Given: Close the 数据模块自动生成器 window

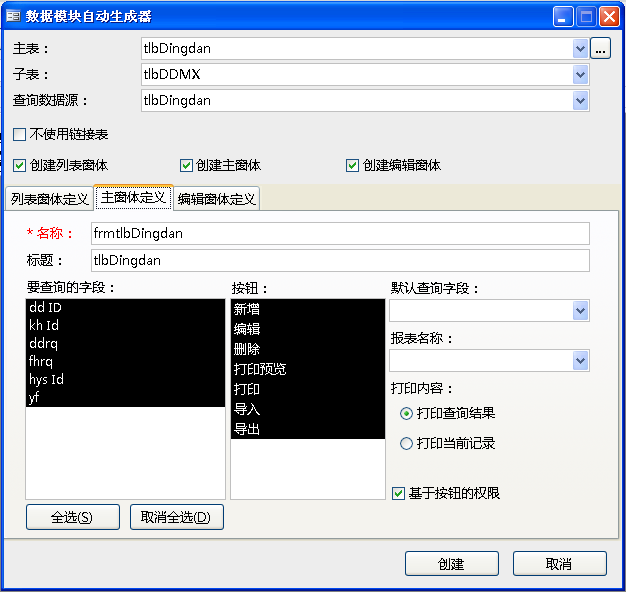Looking at the screenshot, I should [609, 17].
